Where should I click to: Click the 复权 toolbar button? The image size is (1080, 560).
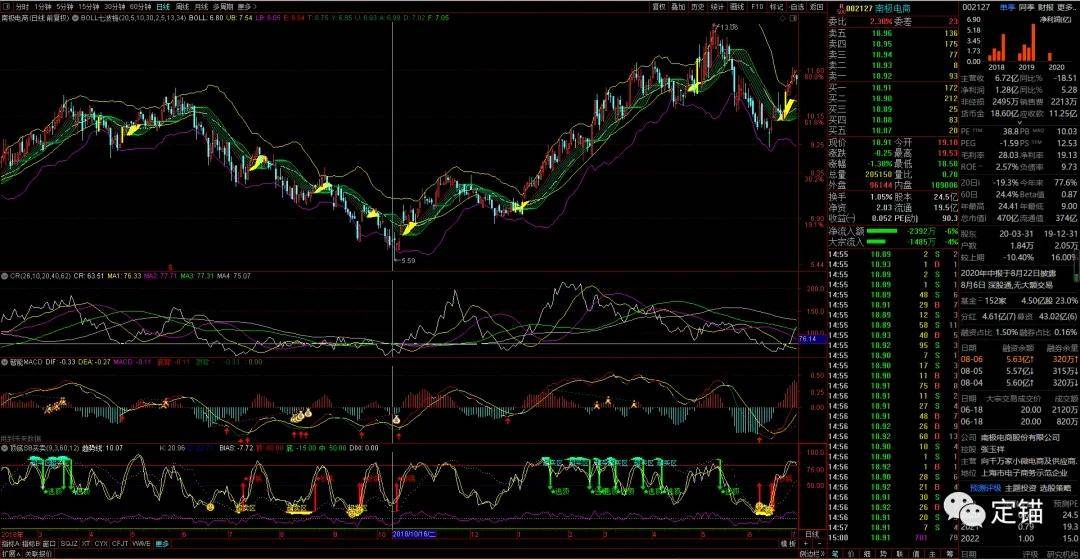click(x=659, y=6)
